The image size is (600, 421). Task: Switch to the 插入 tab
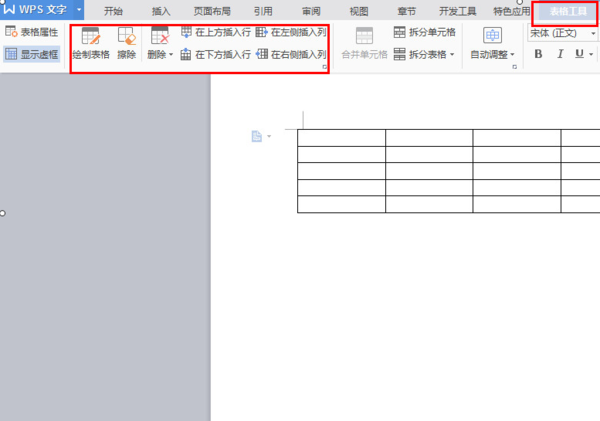161,11
